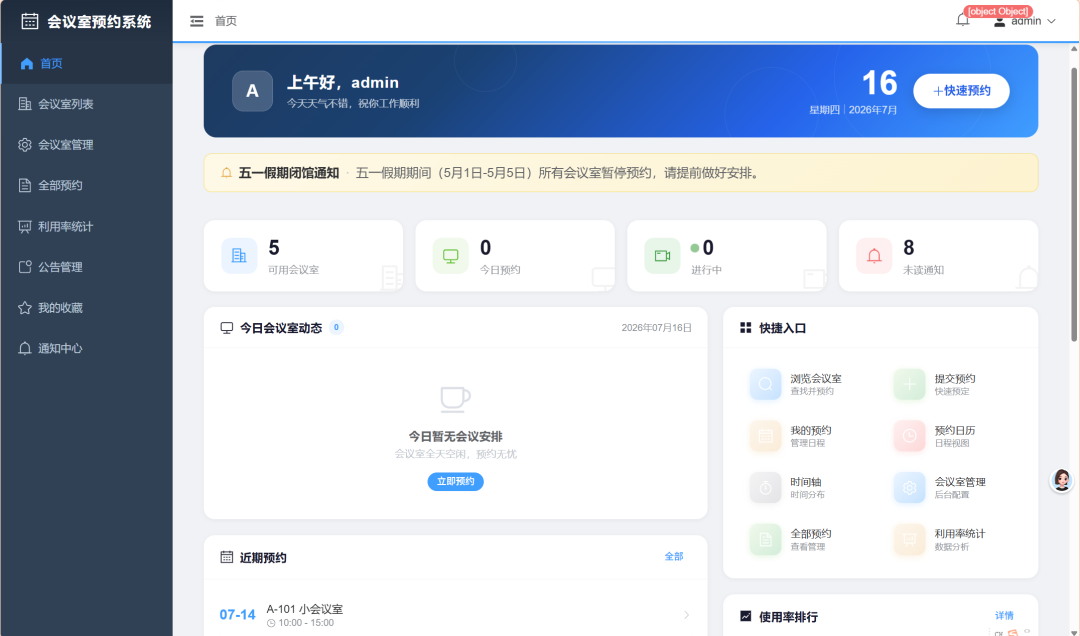Click the 近期预约 calendar icon
1080x636 pixels.
[227, 557]
